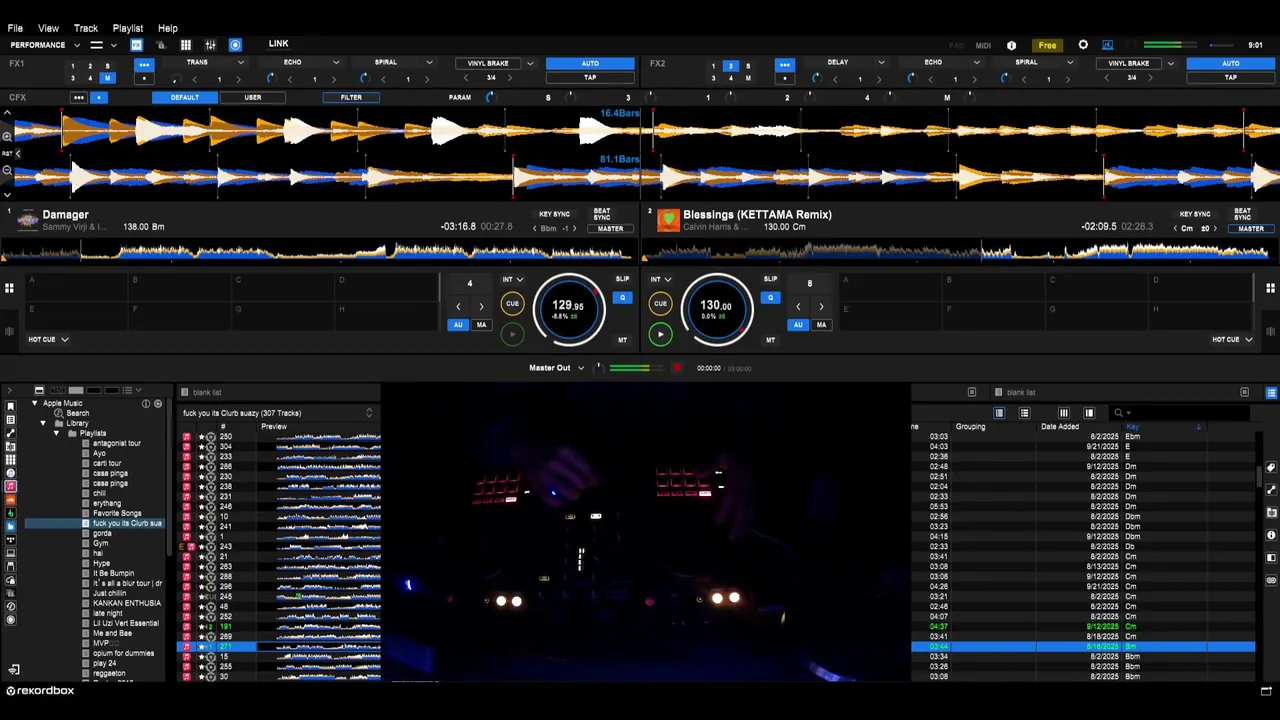Open the Track menu
1280x720 pixels.
86,28
